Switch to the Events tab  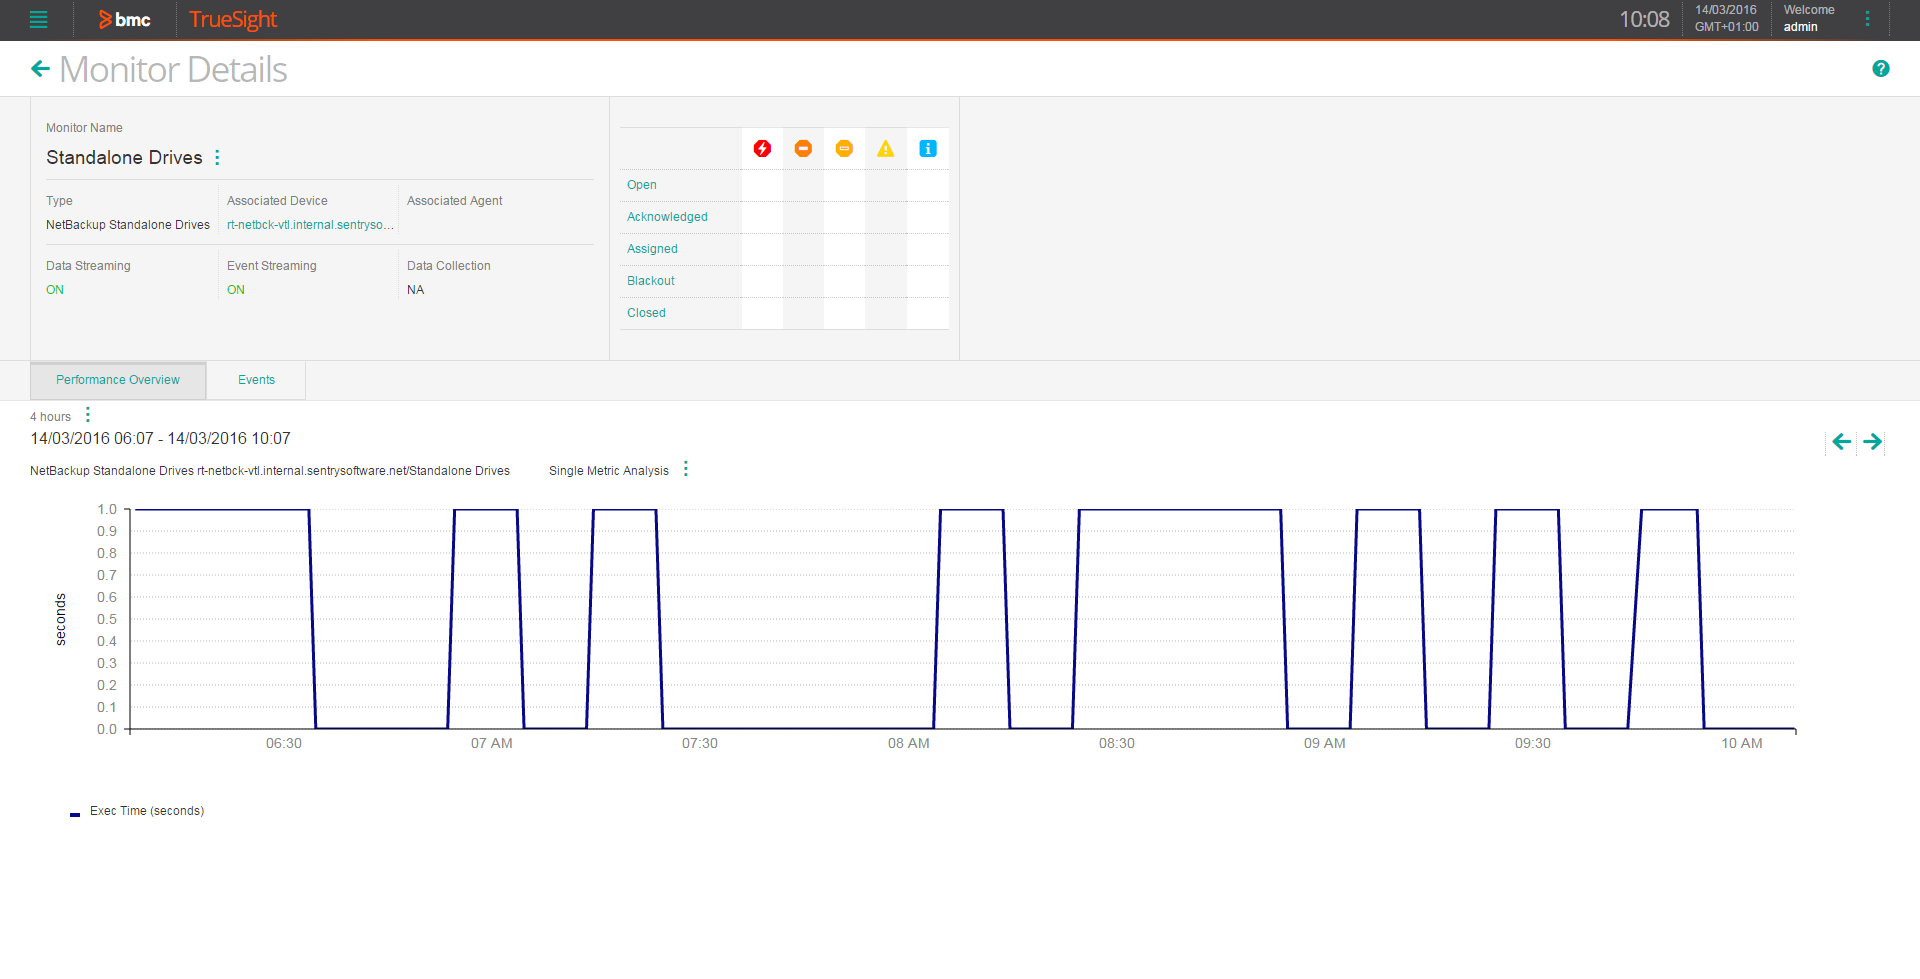[x=256, y=380]
